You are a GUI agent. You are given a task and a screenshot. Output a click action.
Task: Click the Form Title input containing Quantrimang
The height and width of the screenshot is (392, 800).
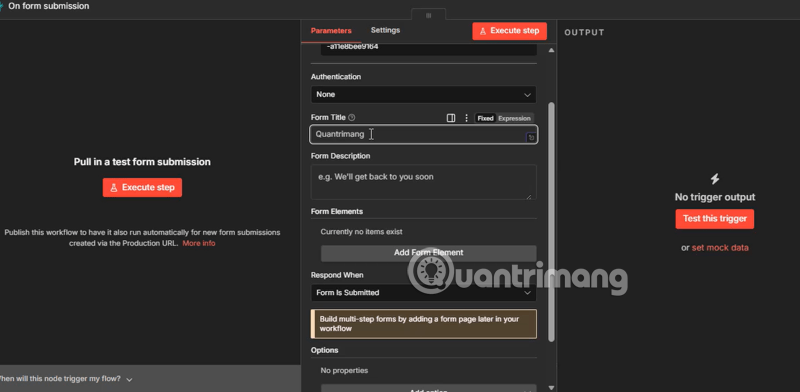pyautogui.click(x=423, y=134)
